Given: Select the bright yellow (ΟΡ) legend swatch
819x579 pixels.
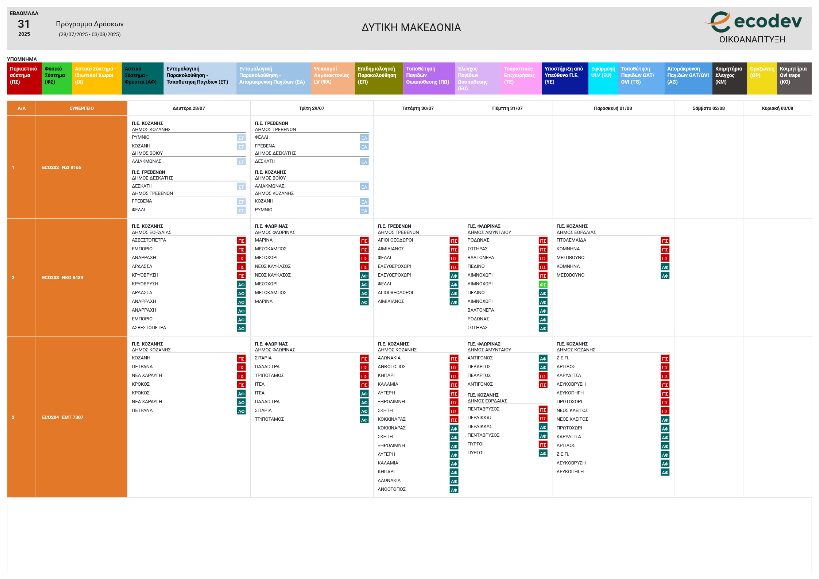Looking at the screenshot, I should (x=762, y=78).
